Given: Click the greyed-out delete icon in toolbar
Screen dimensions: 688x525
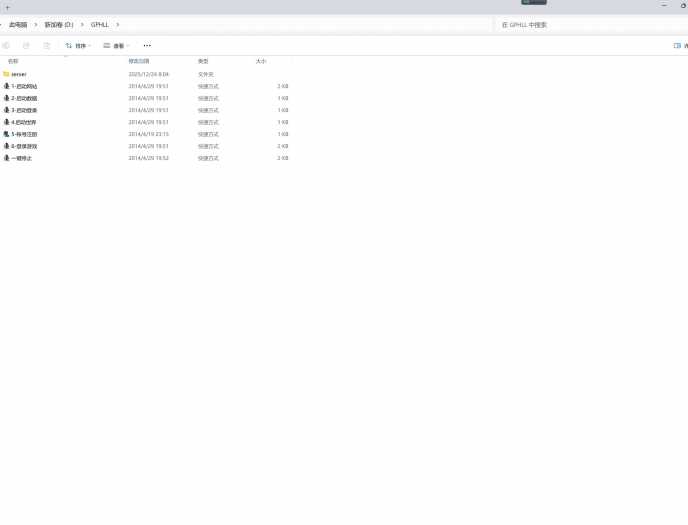Looking at the screenshot, I should coord(47,46).
